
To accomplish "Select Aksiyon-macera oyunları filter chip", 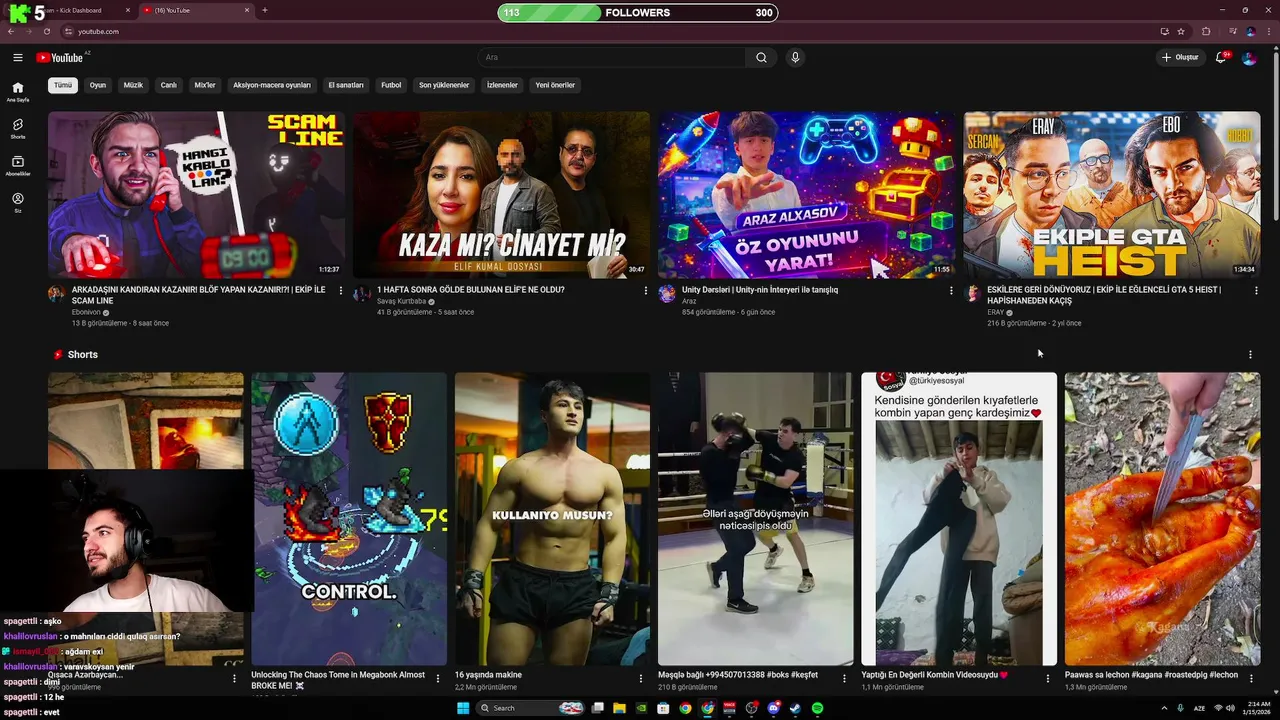I will tap(272, 85).
